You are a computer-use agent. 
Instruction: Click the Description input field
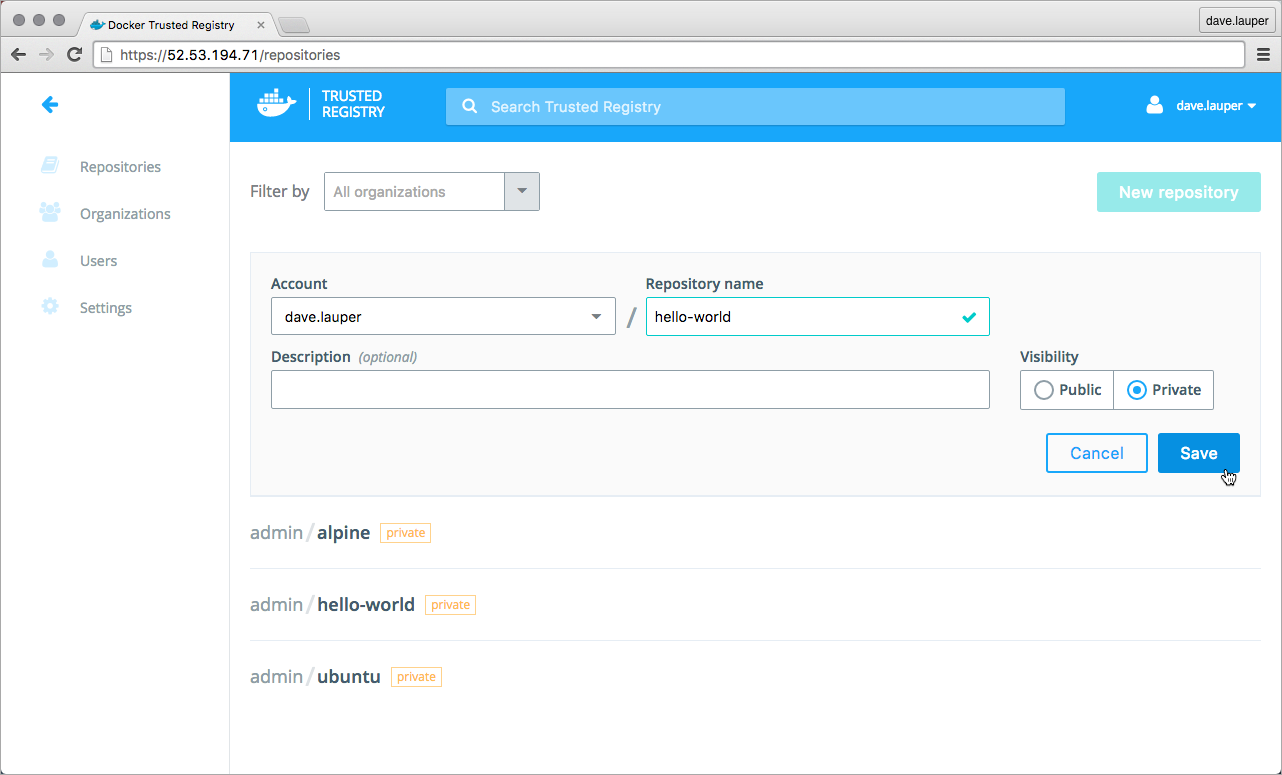point(630,390)
